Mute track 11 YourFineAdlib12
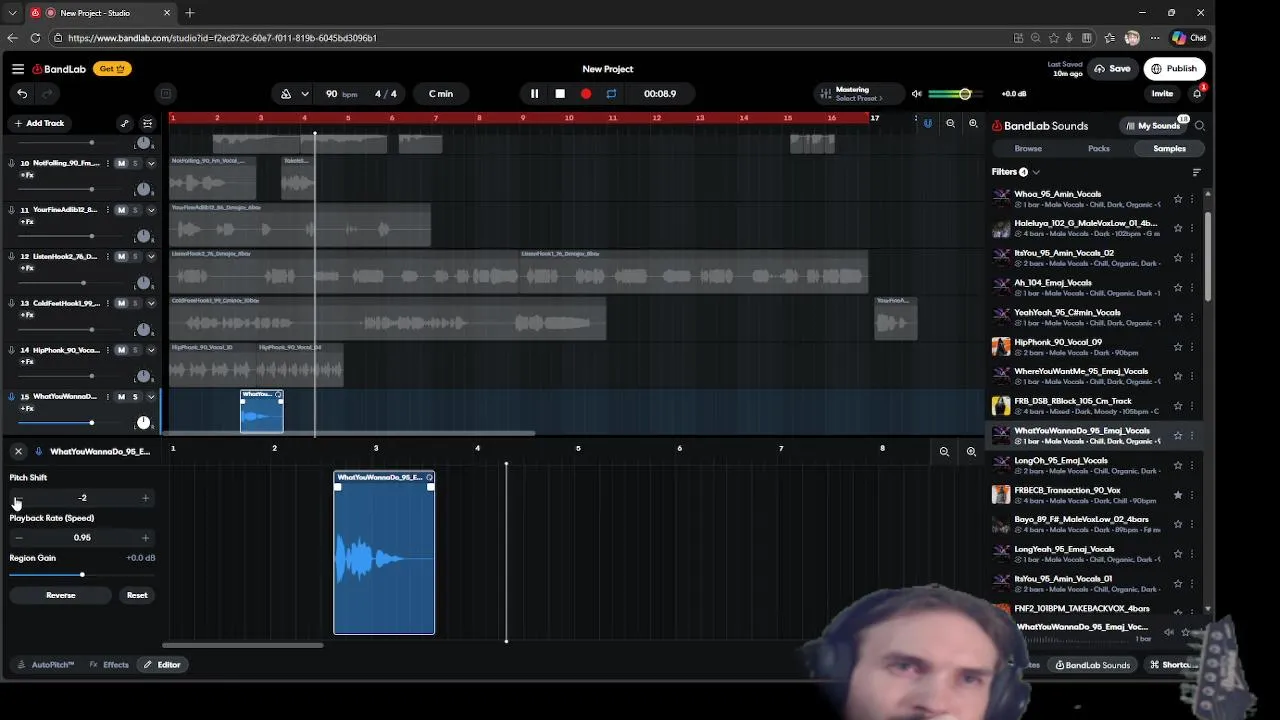Viewport: 1280px width, 720px height. coord(121,210)
